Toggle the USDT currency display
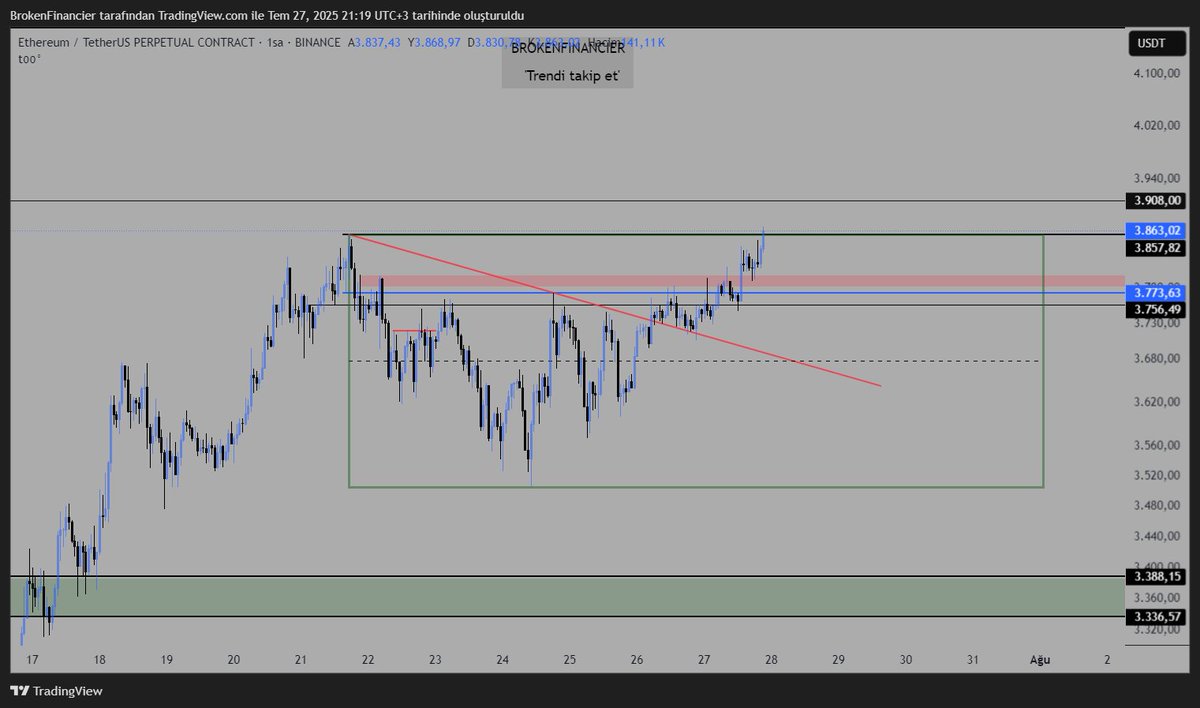 pos(1156,43)
